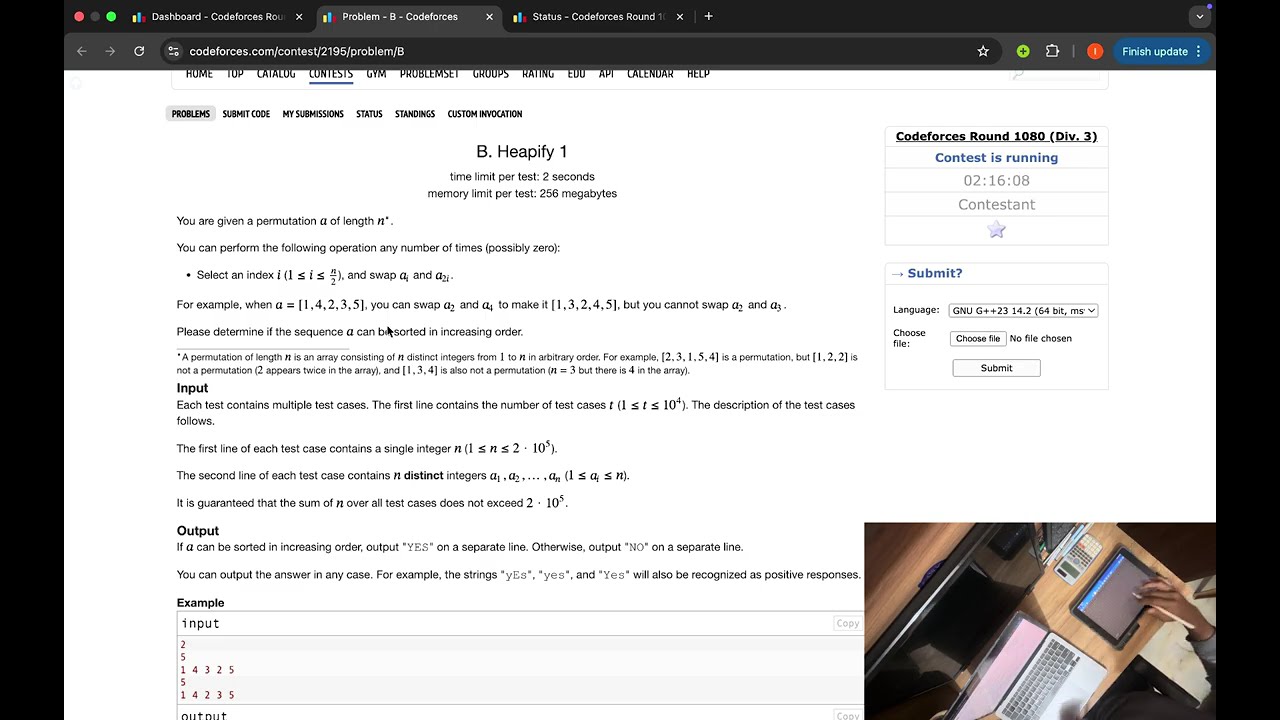Screen dimensions: 1280x720
Task: Open the orange profile avatar
Action: point(1095,51)
